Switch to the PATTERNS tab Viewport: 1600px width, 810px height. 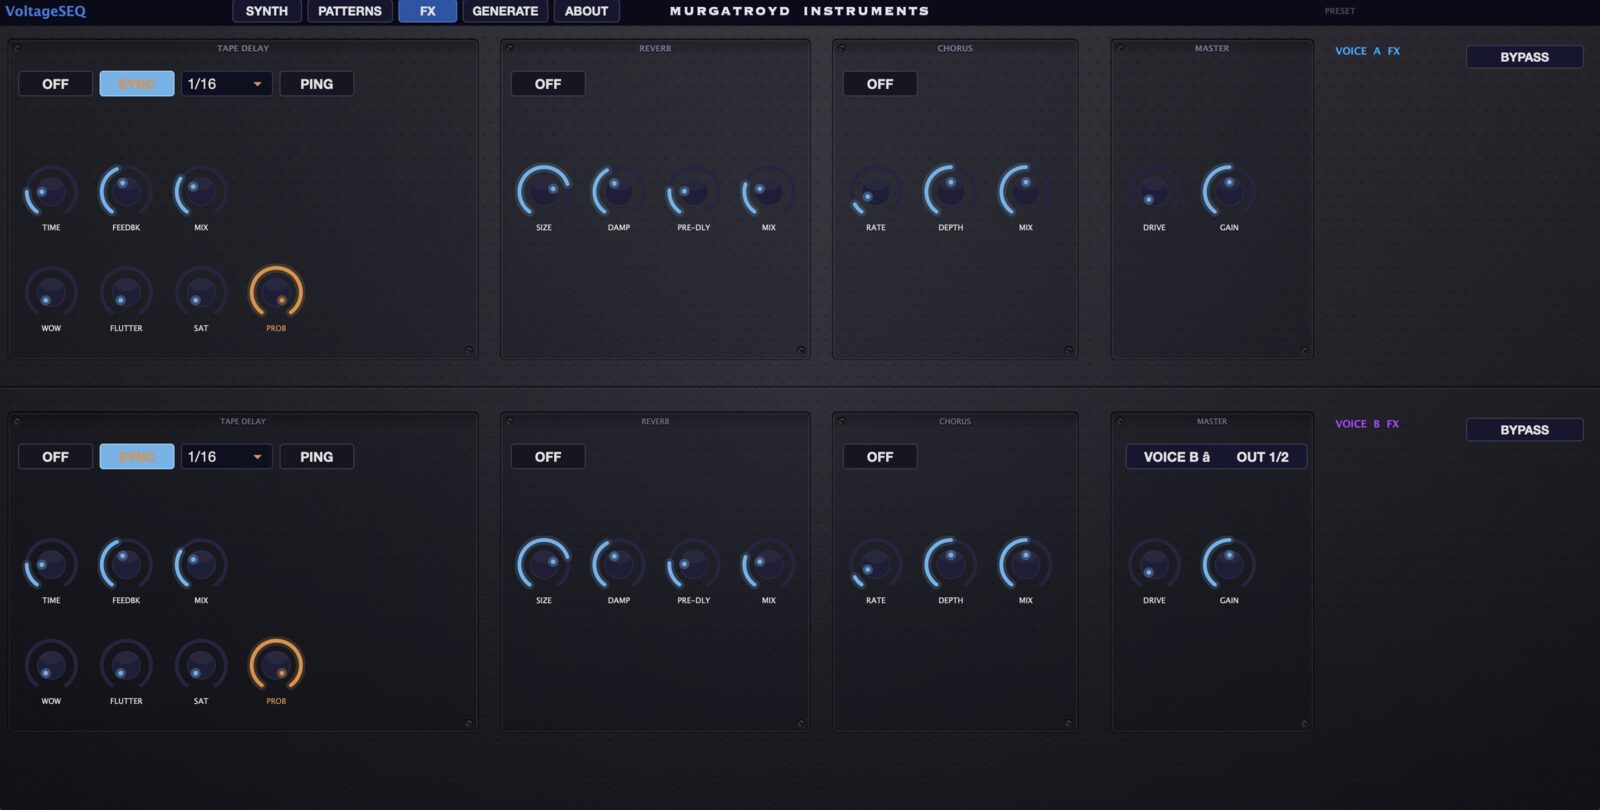pos(350,11)
